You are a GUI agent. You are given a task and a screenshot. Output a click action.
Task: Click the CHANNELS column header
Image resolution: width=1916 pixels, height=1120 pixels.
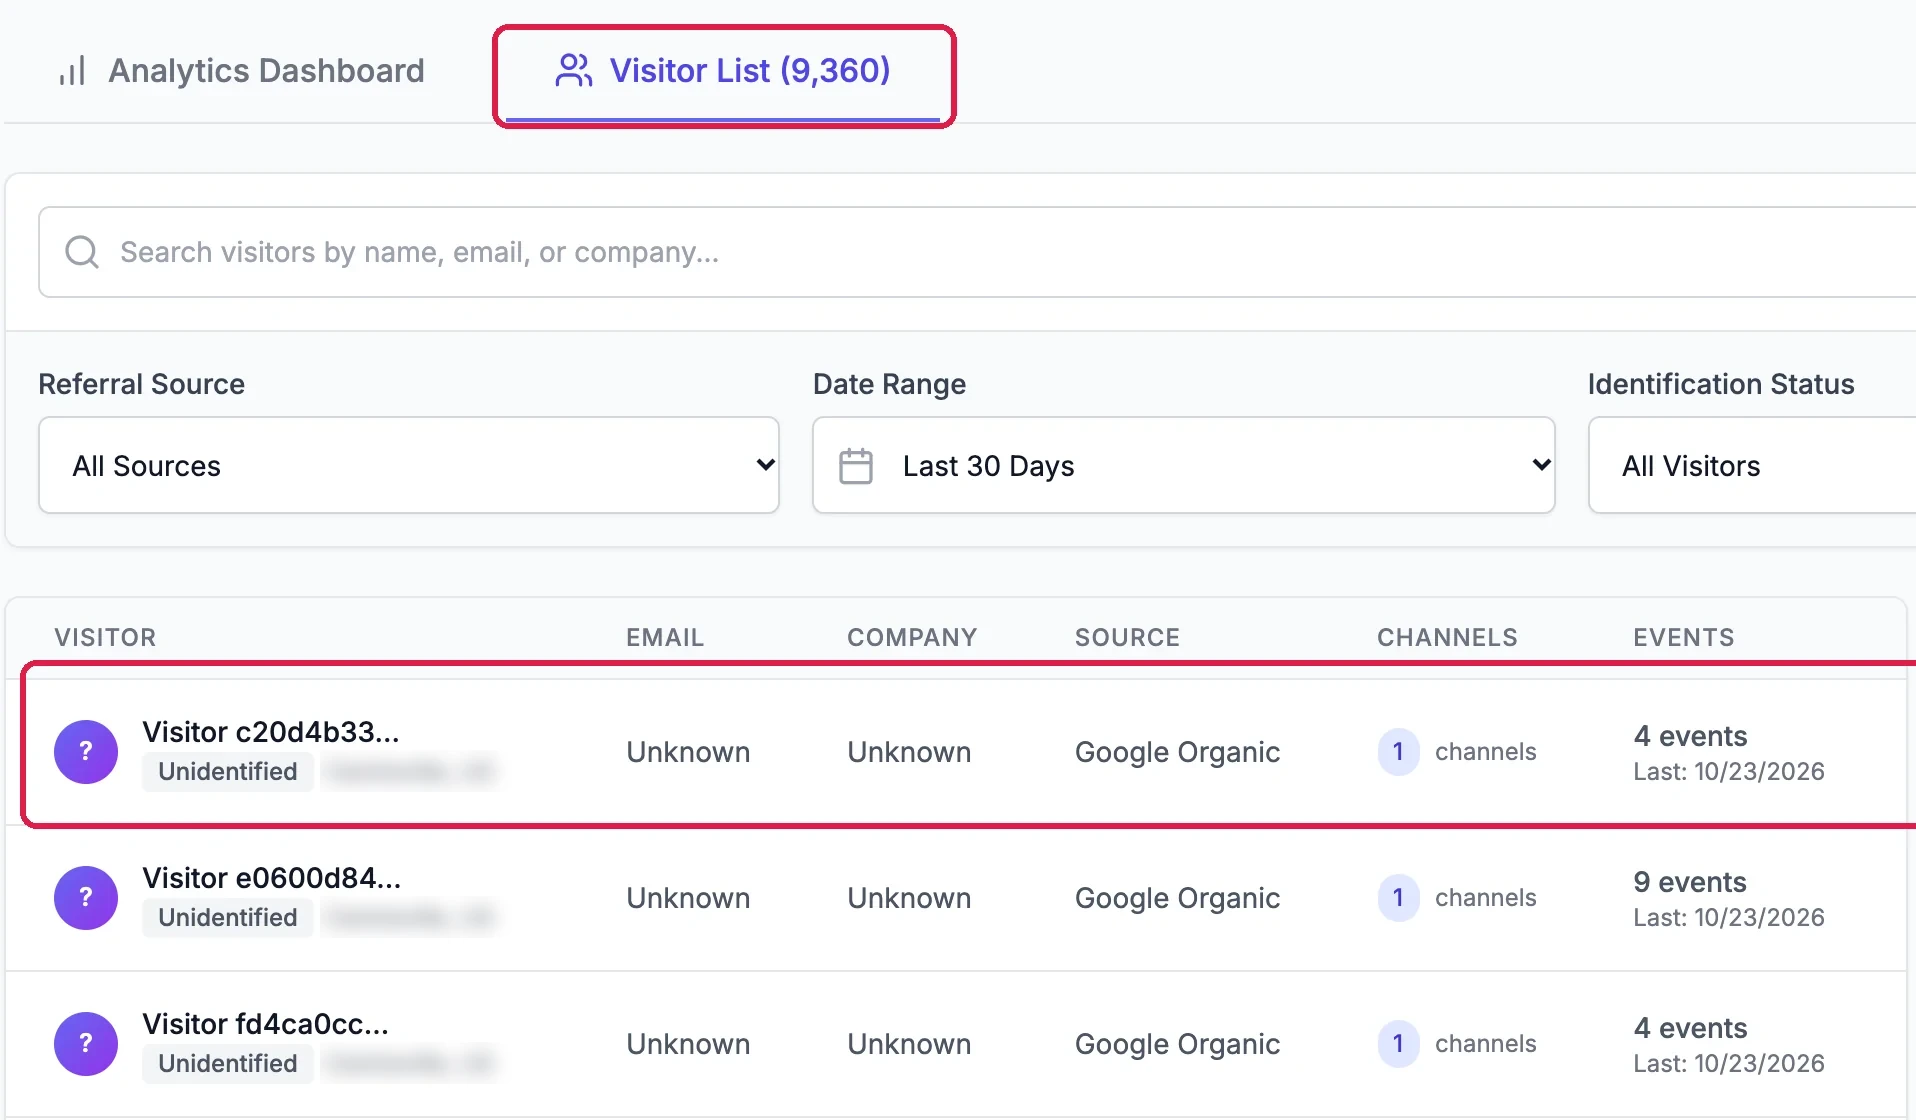(1447, 637)
